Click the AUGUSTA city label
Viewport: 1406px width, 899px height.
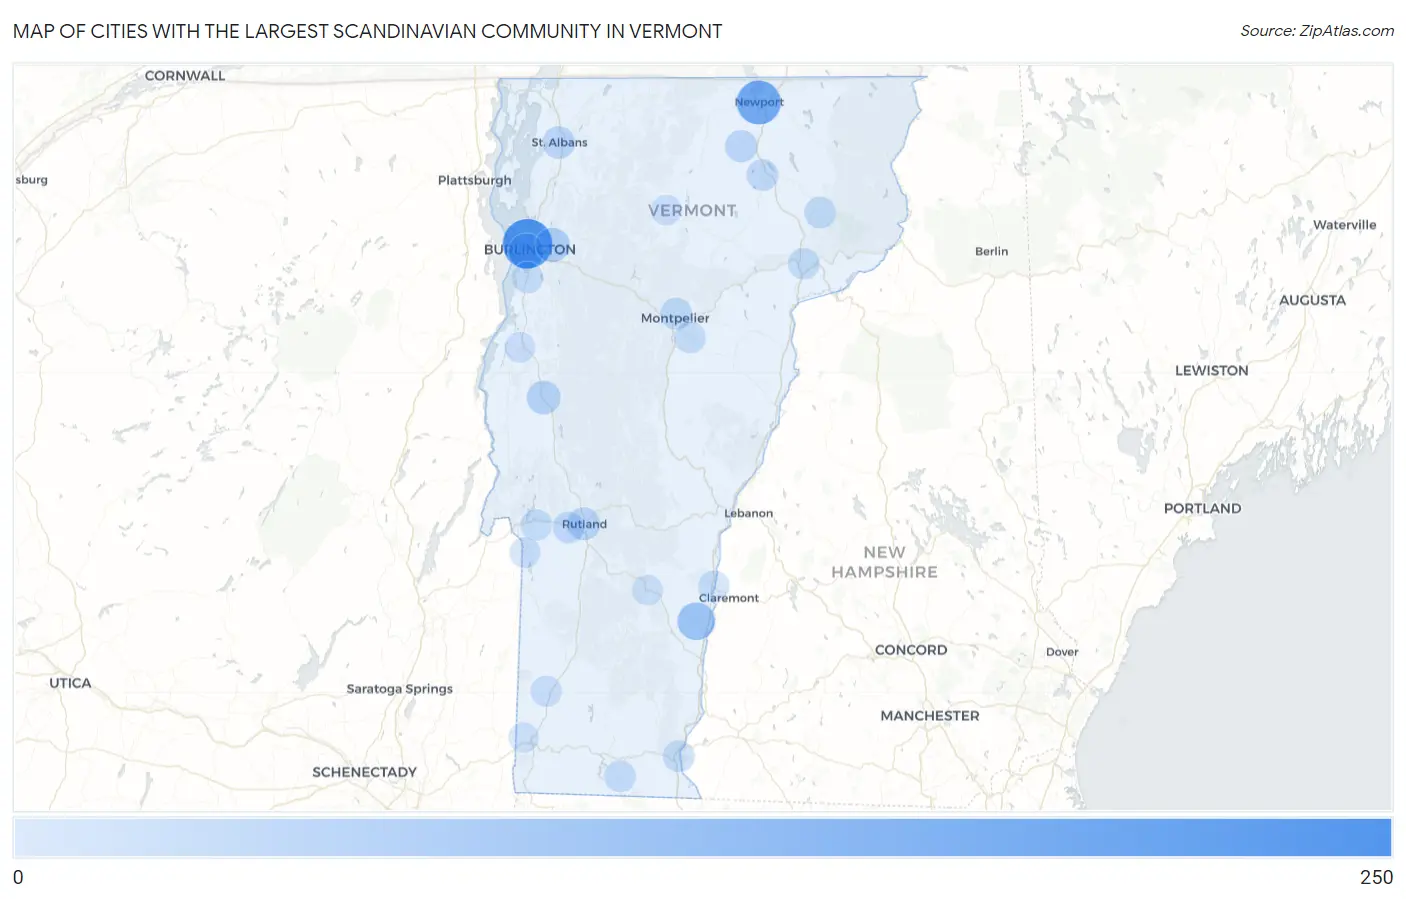coord(1312,300)
